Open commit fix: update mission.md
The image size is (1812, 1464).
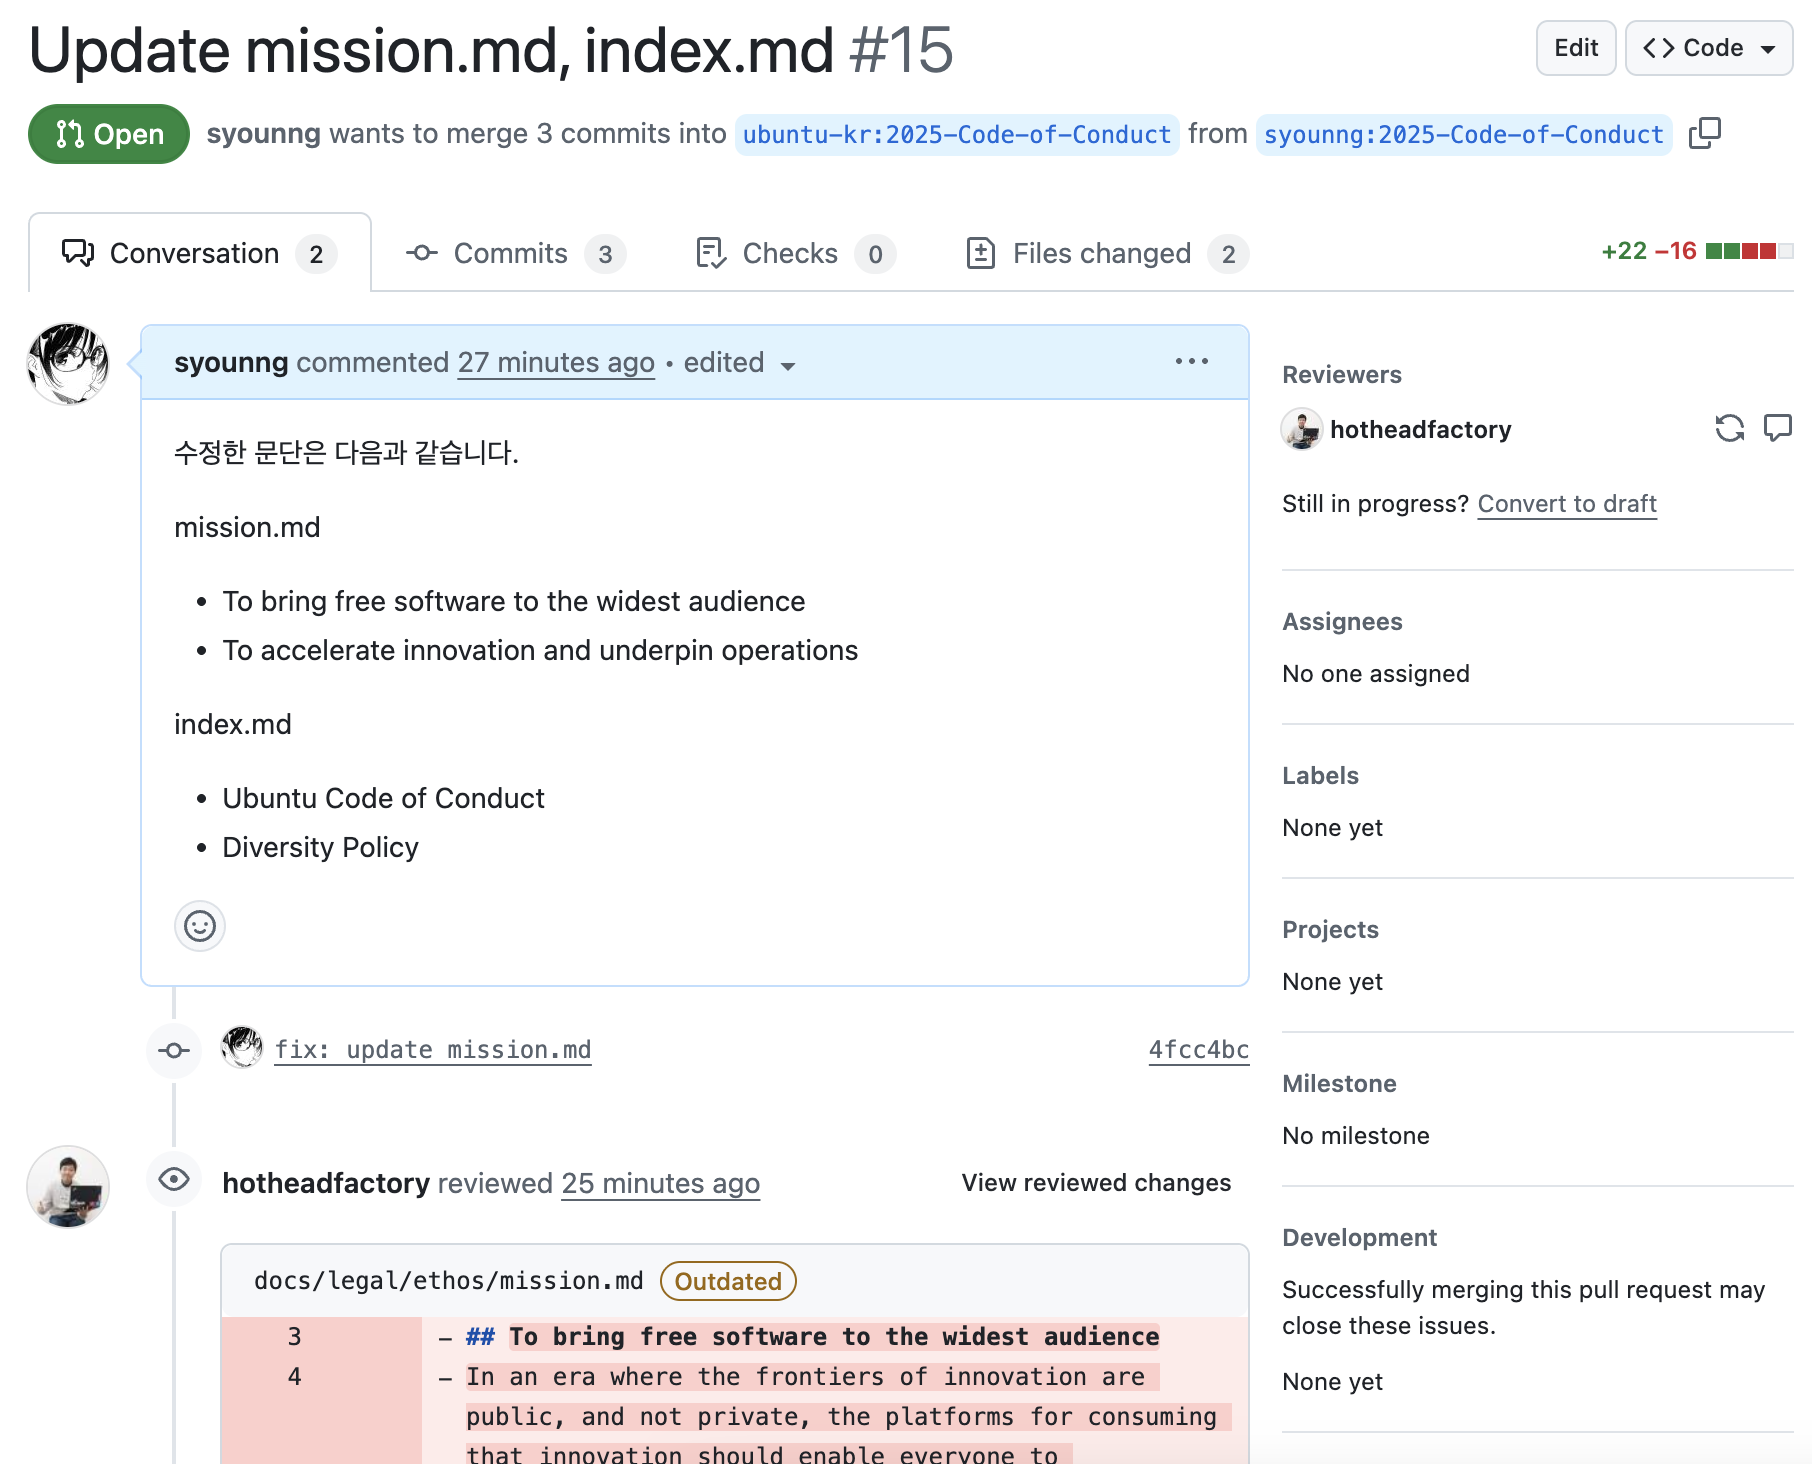(x=433, y=1050)
